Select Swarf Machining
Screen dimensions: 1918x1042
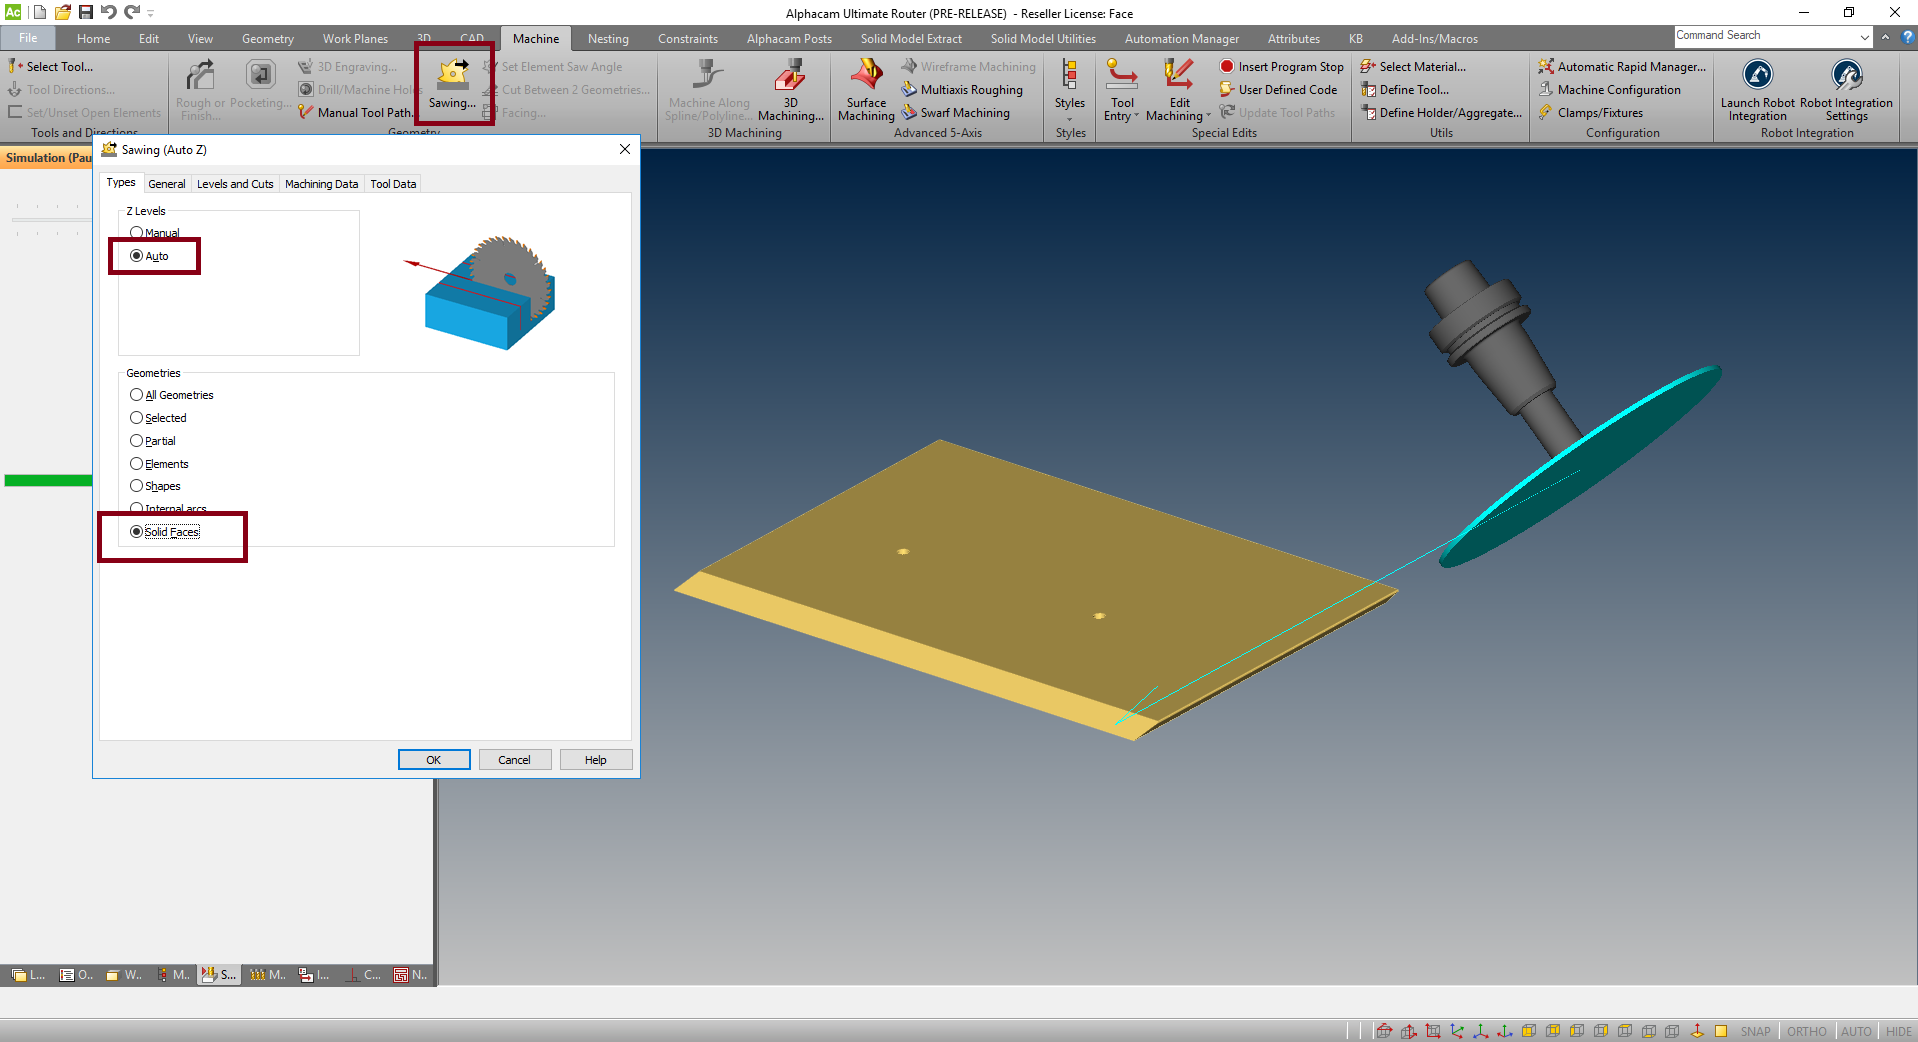pyautogui.click(x=955, y=112)
